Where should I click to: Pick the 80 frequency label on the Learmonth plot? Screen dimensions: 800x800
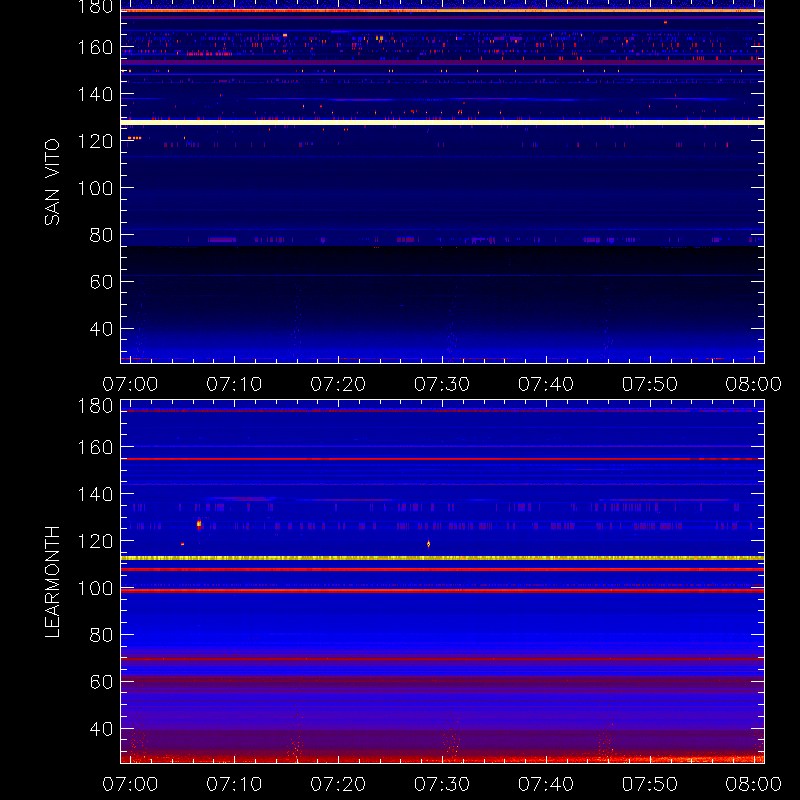tap(101, 635)
